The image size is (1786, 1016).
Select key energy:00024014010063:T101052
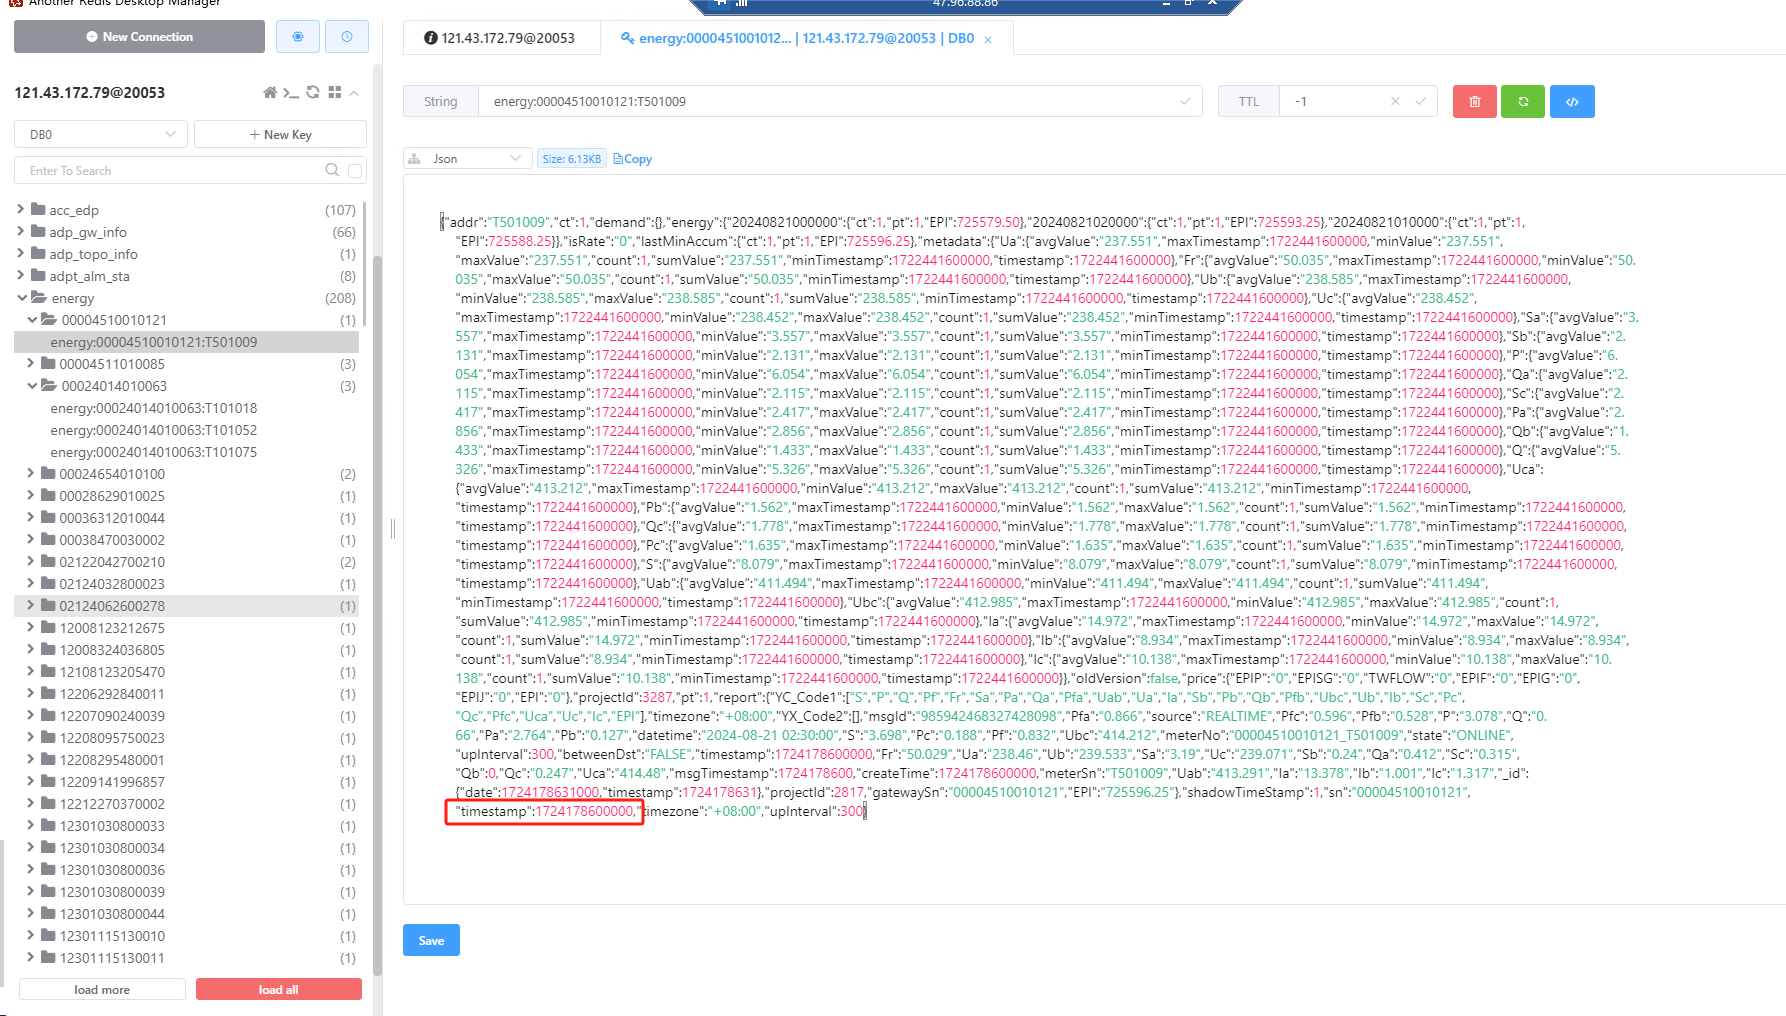point(154,430)
